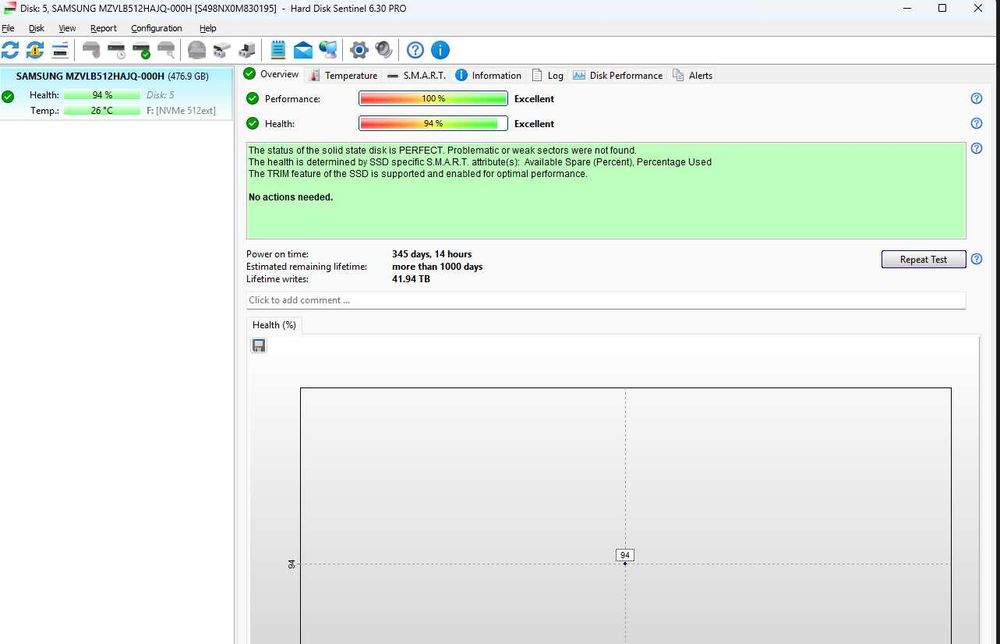The height and width of the screenshot is (644, 1000).
Task: Click the Performance 100 % gradient bar
Action: click(433, 98)
